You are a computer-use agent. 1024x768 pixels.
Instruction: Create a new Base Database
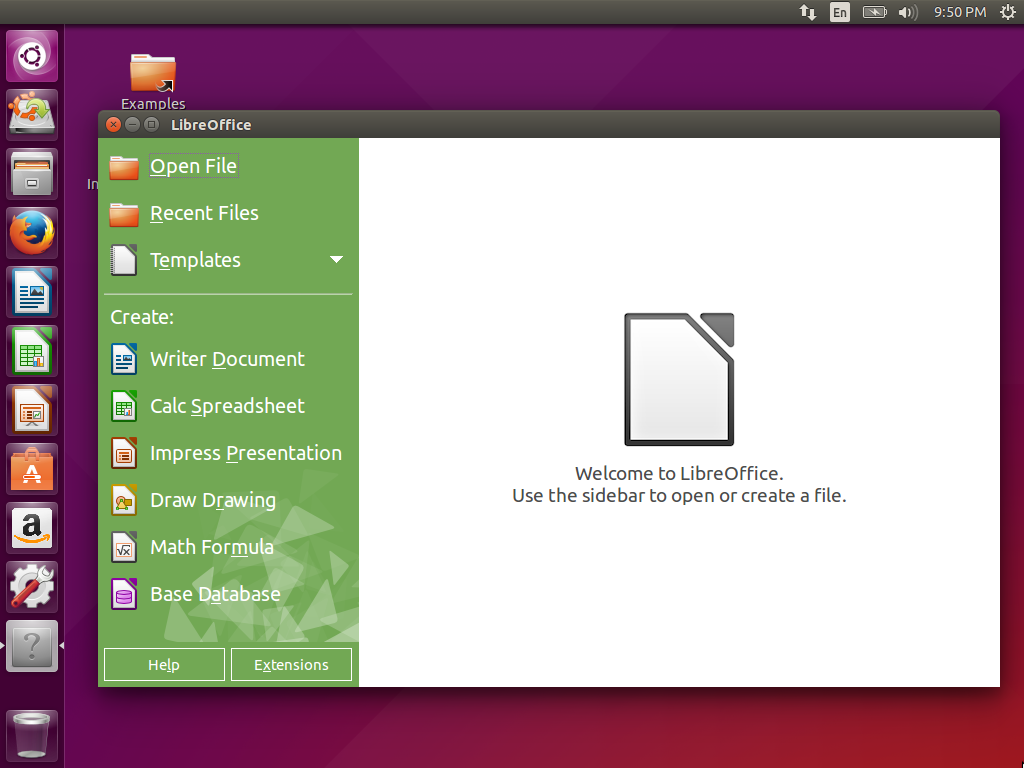[x=216, y=594]
